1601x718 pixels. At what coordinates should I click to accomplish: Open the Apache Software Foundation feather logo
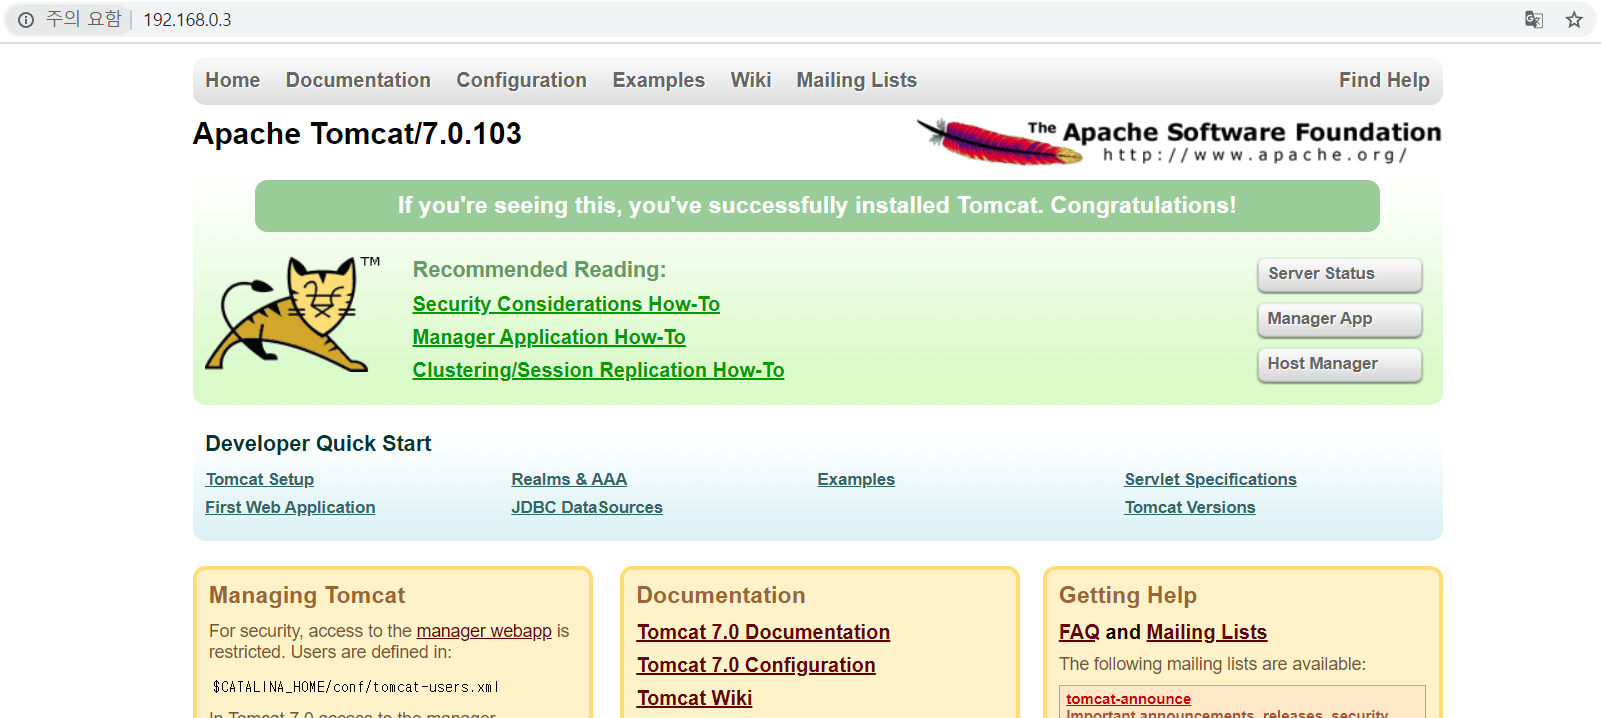point(1179,141)
